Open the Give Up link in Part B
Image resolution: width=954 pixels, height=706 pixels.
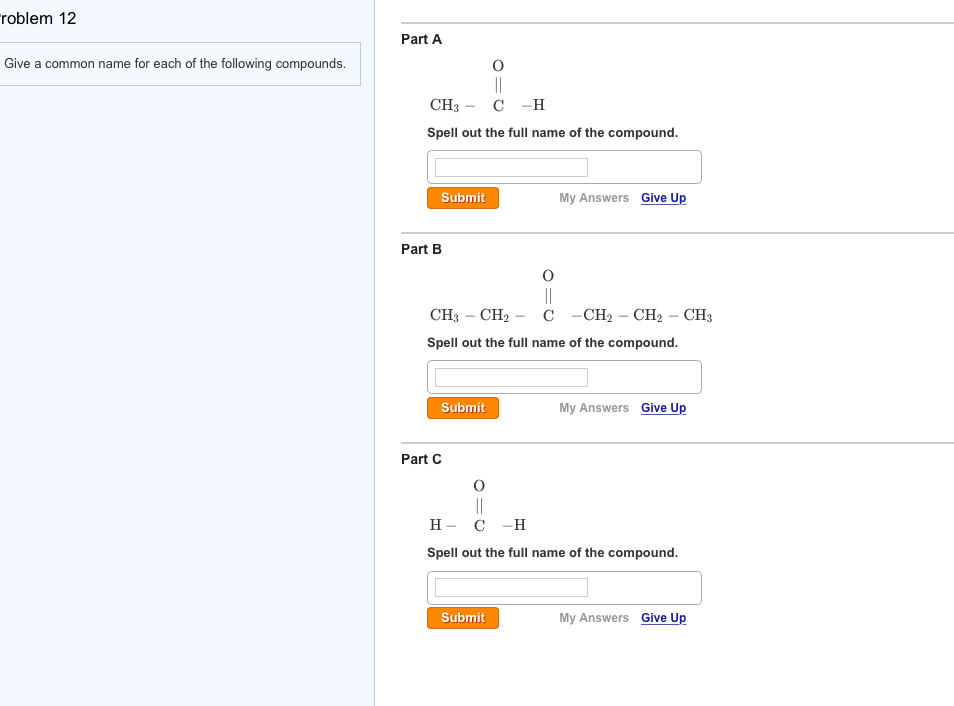(x=663, y=407)
